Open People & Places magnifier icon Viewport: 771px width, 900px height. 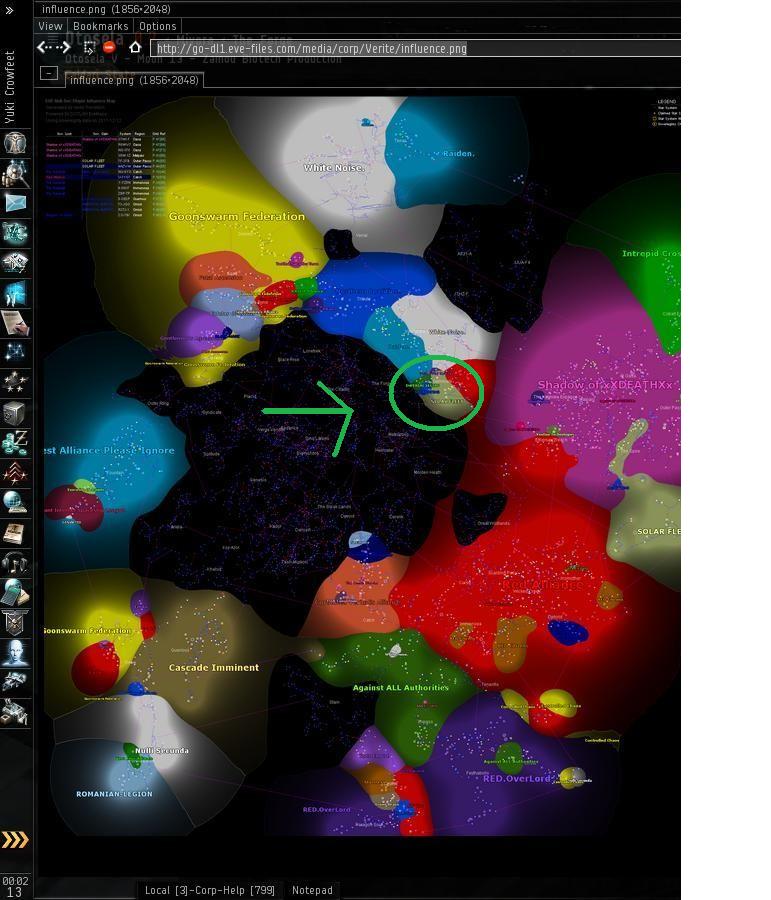15,173
